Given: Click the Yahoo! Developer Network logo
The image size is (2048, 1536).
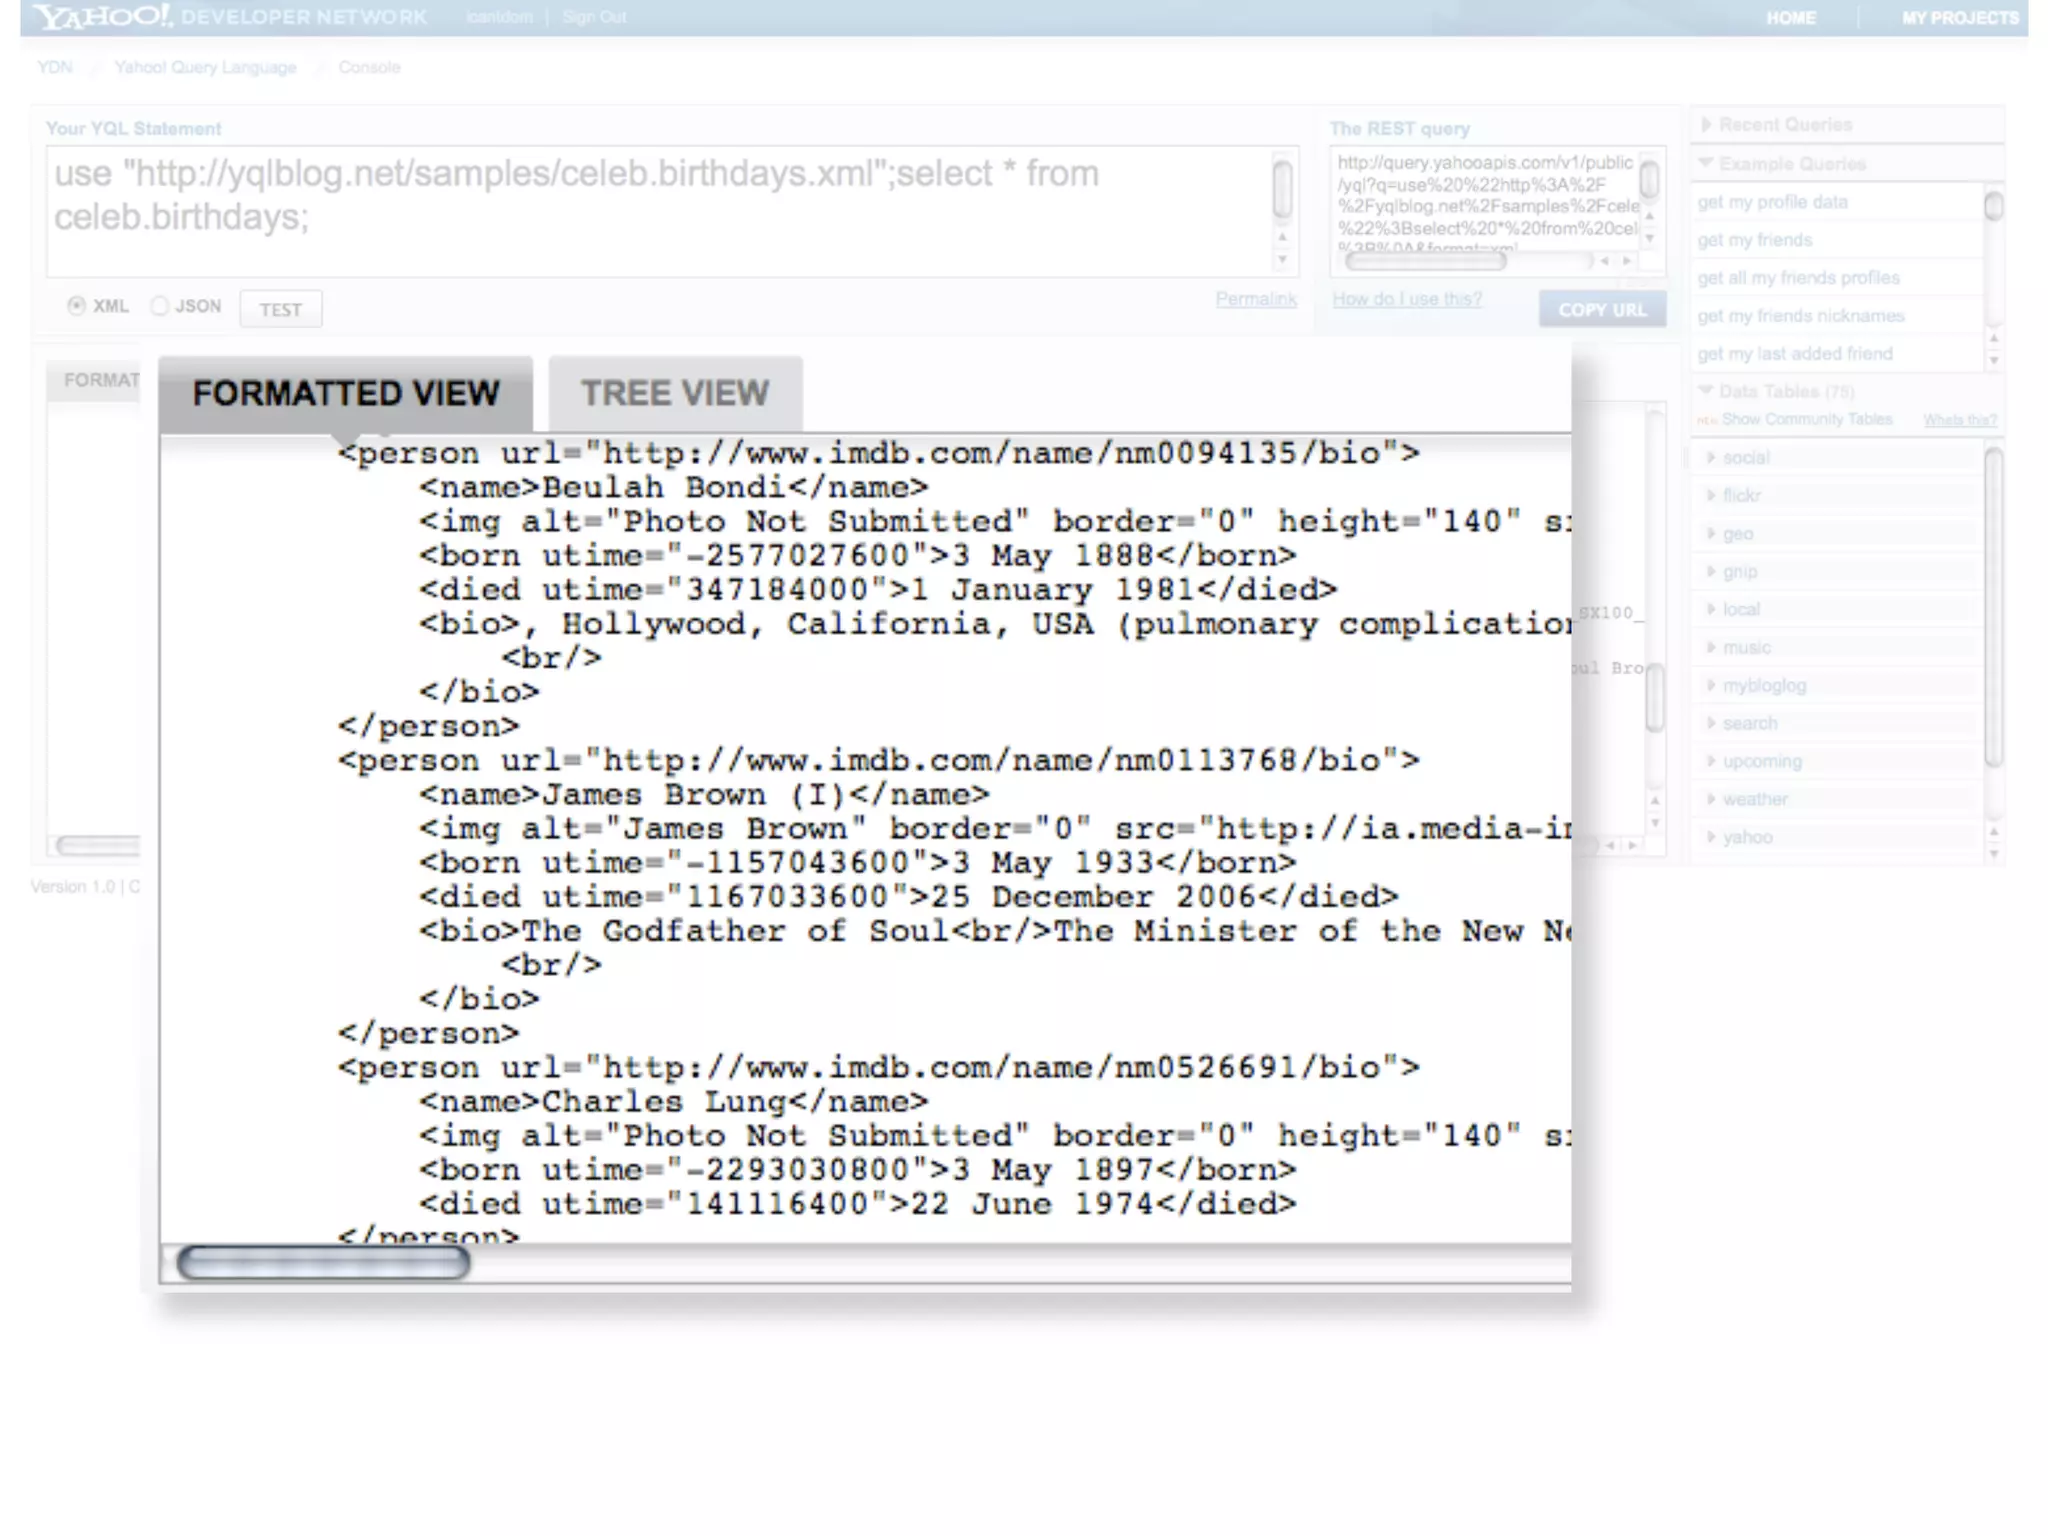Looking at the screenshot, I should pyautogui.click(x=230, y=17).
